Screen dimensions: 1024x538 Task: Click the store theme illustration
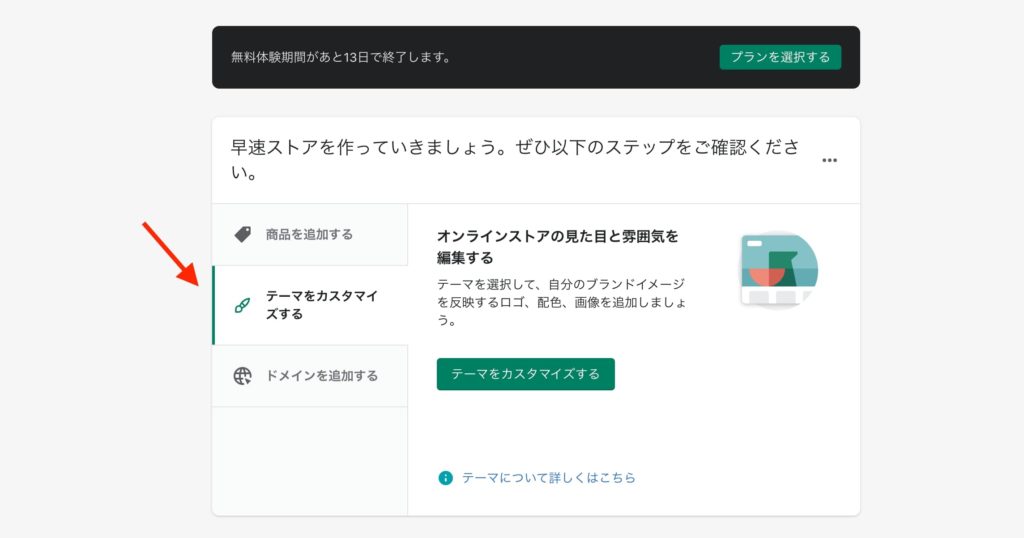pos(779,270)
